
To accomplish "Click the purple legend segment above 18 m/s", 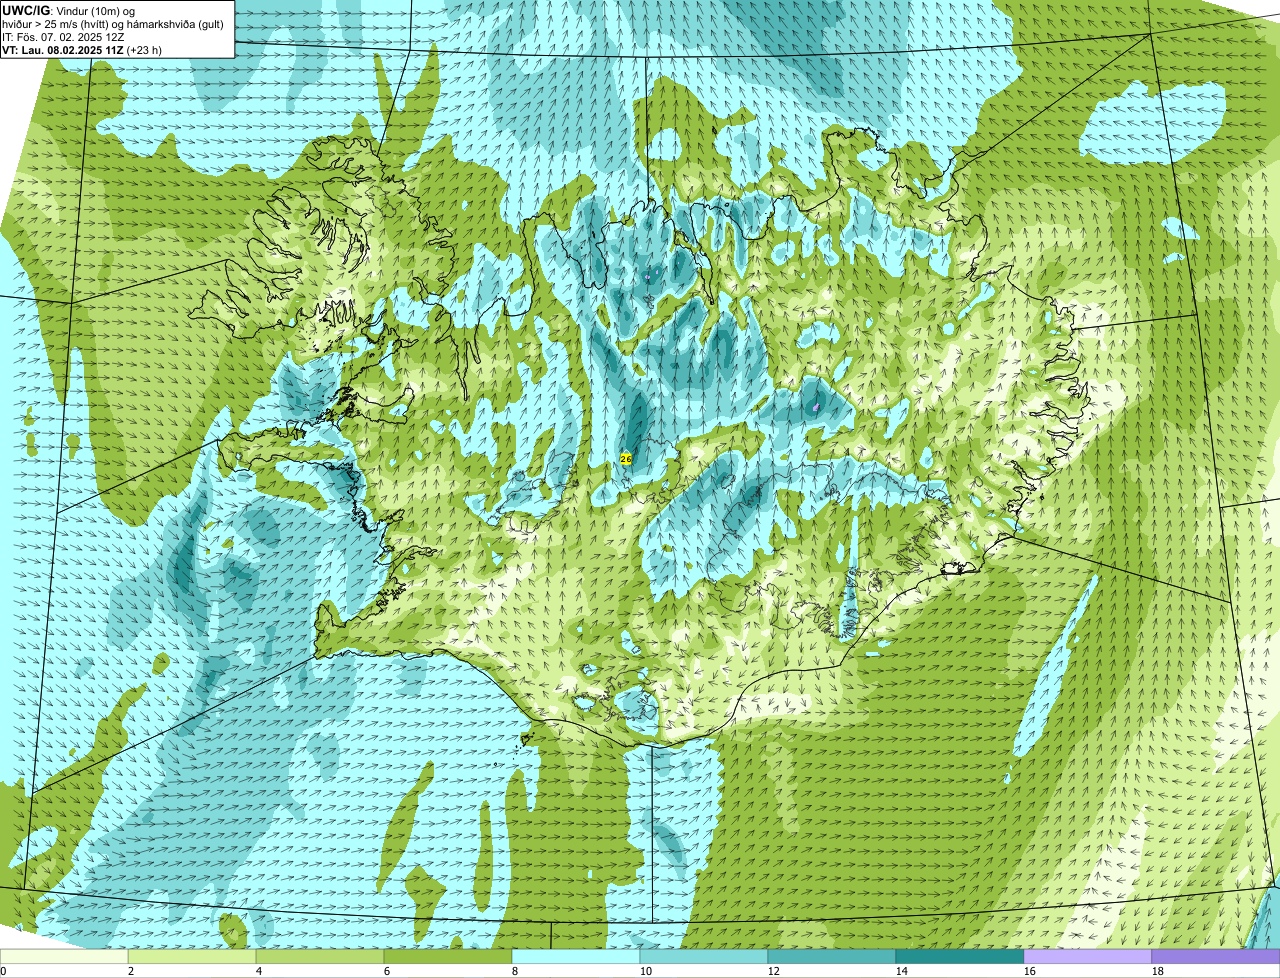I will (x=1216, y=957).
